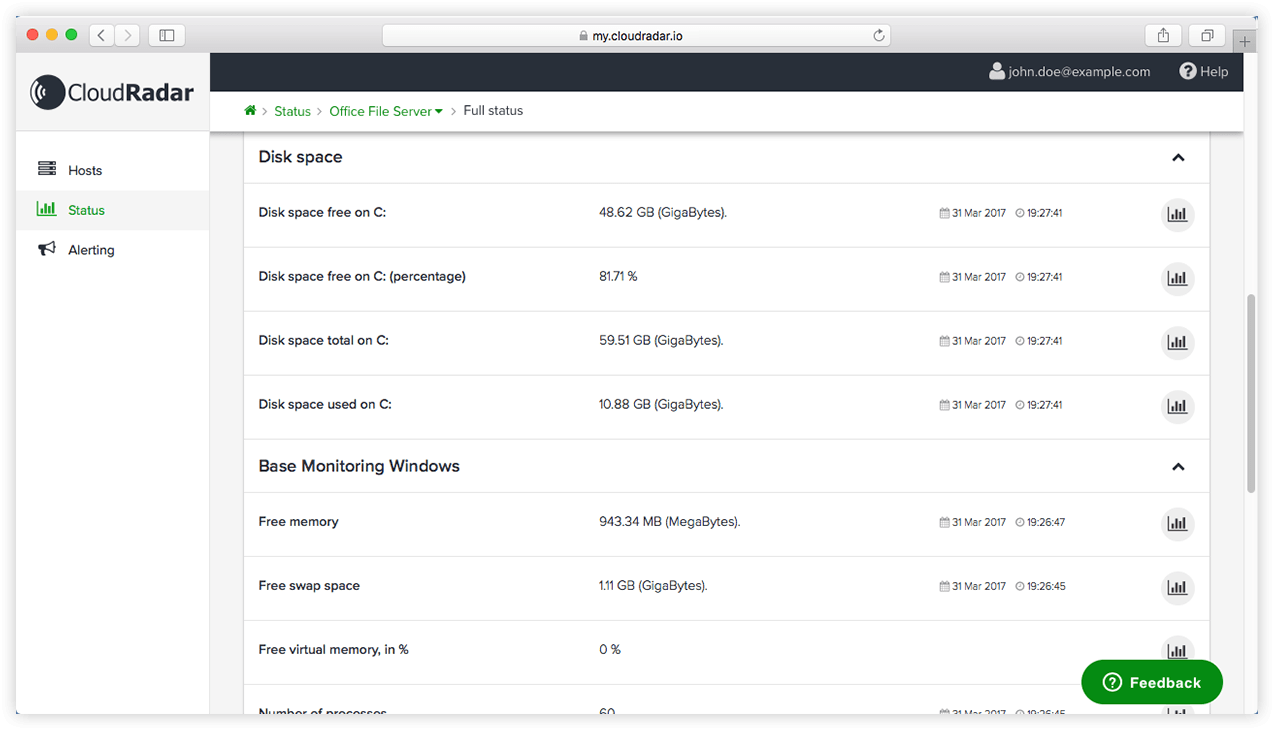Open chart for Free swap space

[x=1178, y=588]
